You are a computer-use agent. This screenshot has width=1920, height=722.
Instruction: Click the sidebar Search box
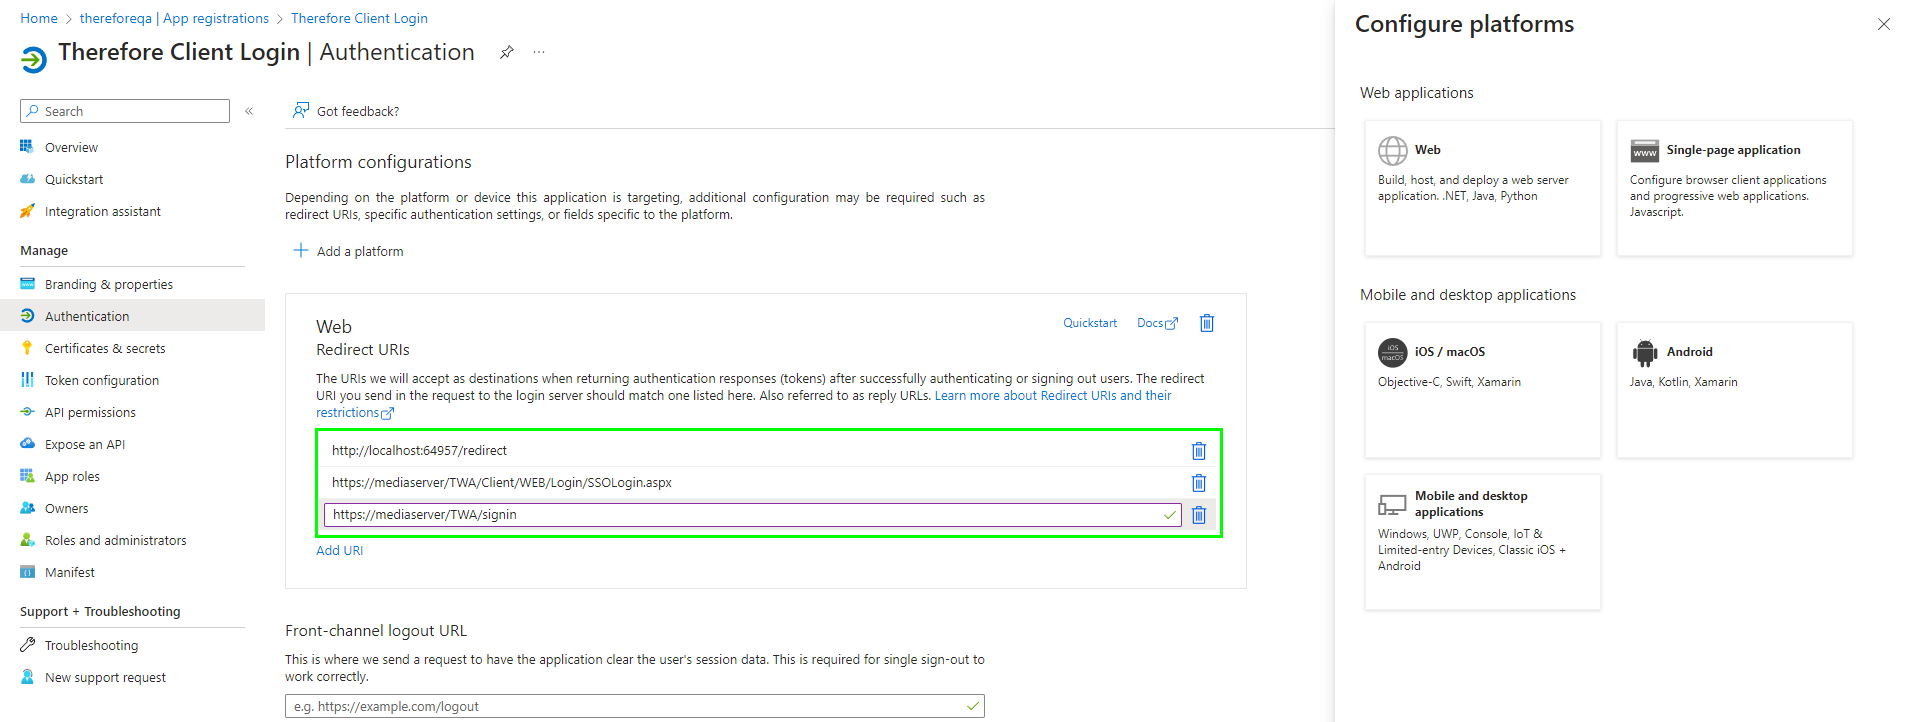(125, 111)
